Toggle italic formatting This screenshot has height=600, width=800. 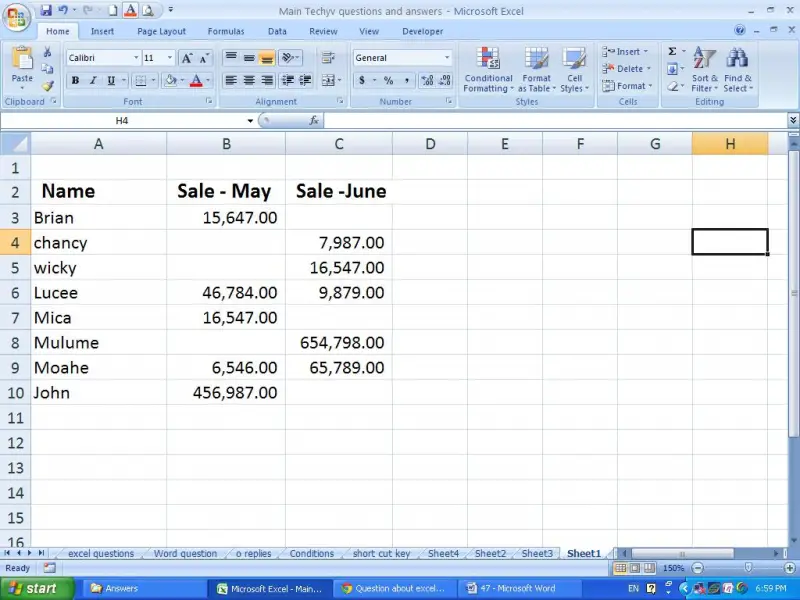pyautogui.click(x=93, y=81)
